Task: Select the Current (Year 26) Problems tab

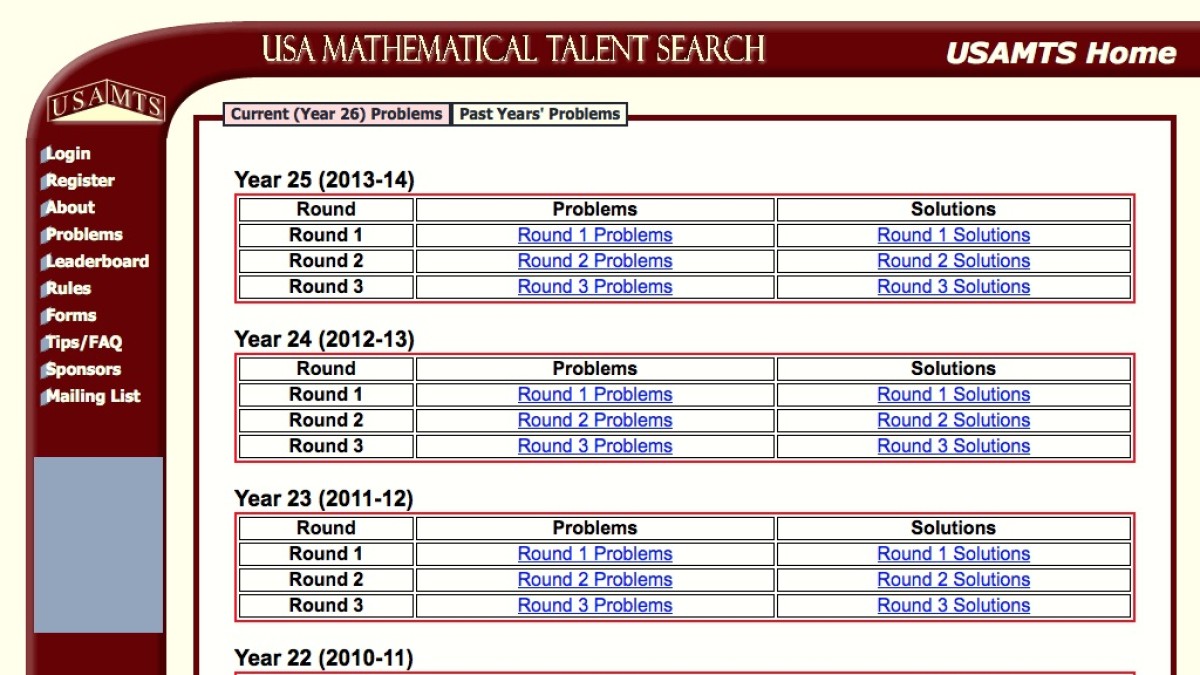Action: tap(337, 114)
